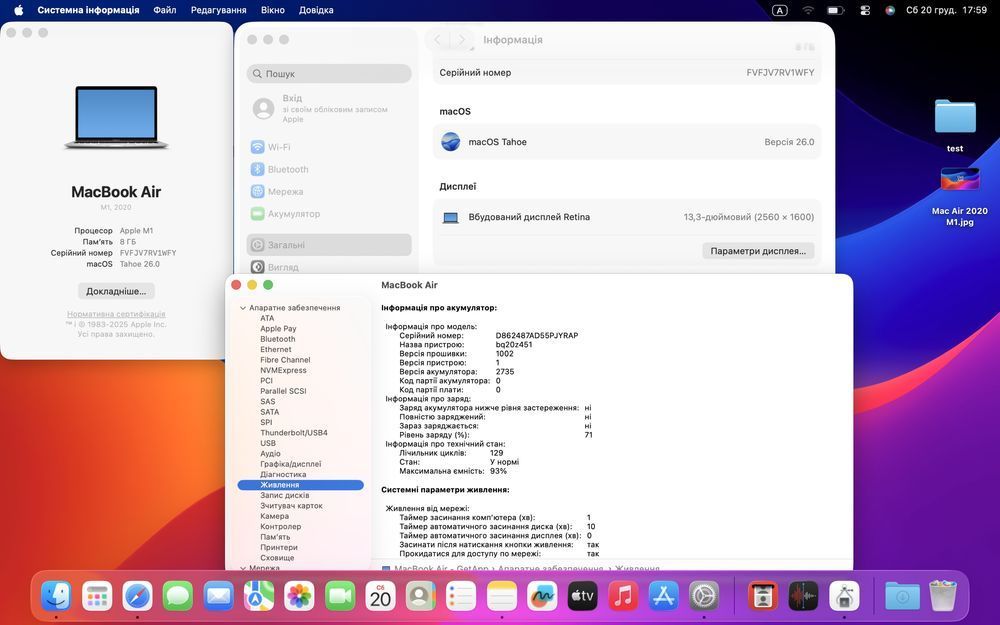Open the input source 'A' menu
This screenshot has height=625, width=1000.
pyautogui.click(x=779, y=10)
